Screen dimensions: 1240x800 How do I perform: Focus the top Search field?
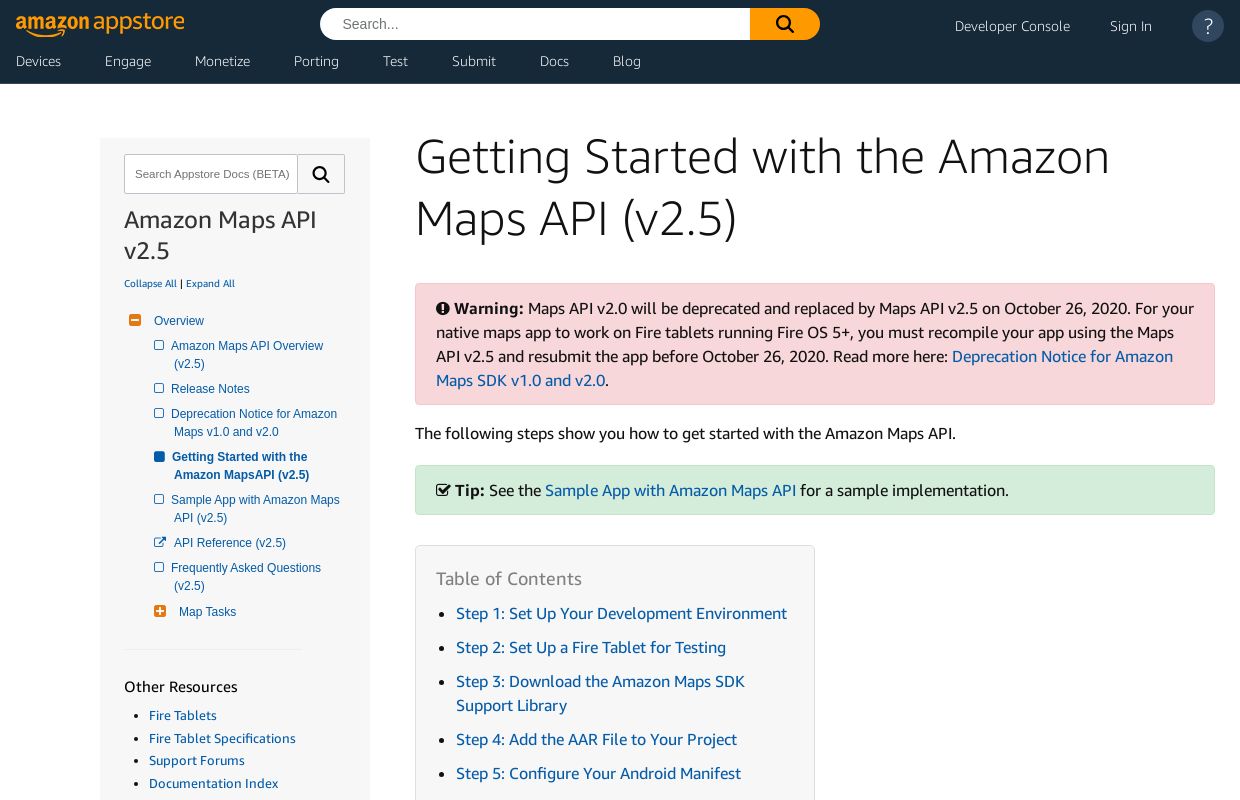tap(535, 24)
